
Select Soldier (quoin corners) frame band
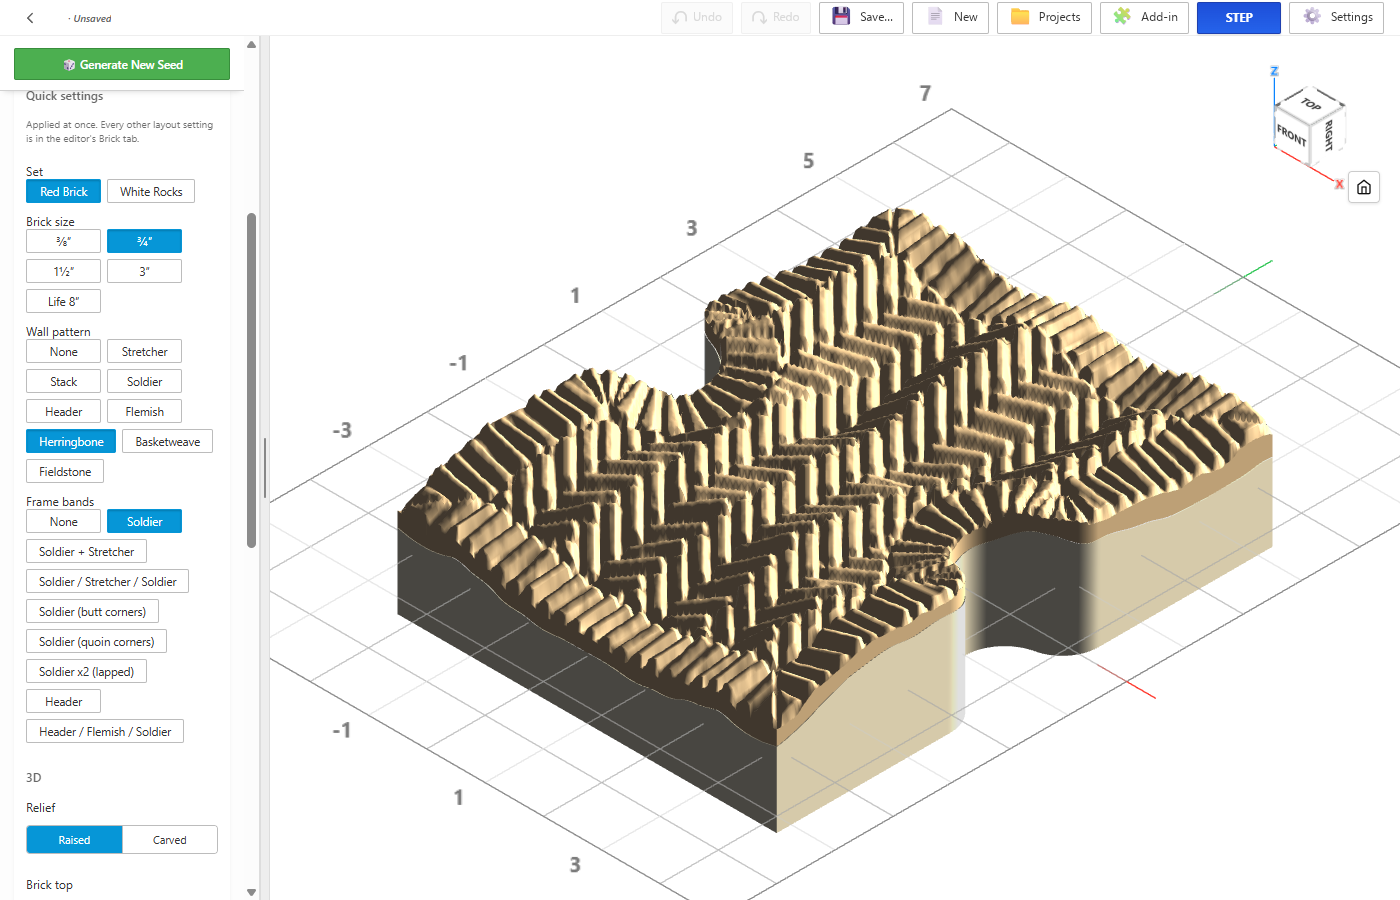97,642
